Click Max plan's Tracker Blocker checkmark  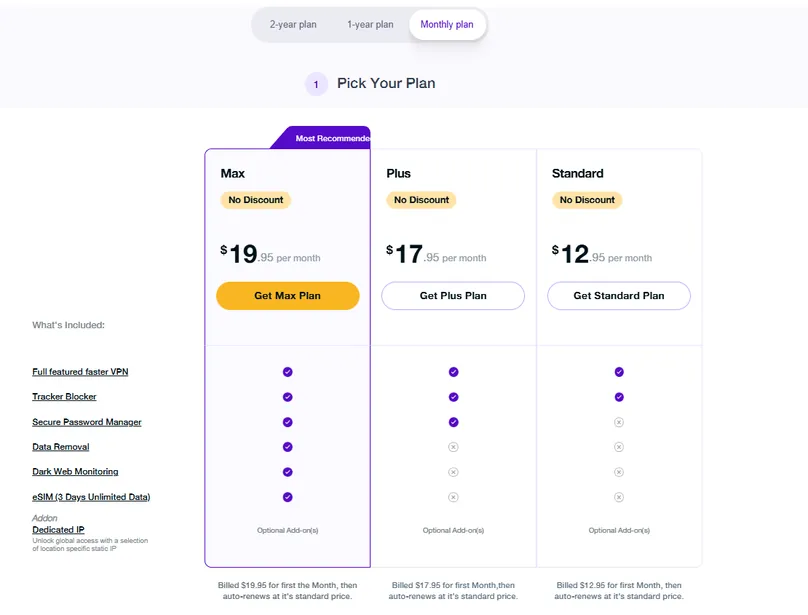[x=288, y=397]
